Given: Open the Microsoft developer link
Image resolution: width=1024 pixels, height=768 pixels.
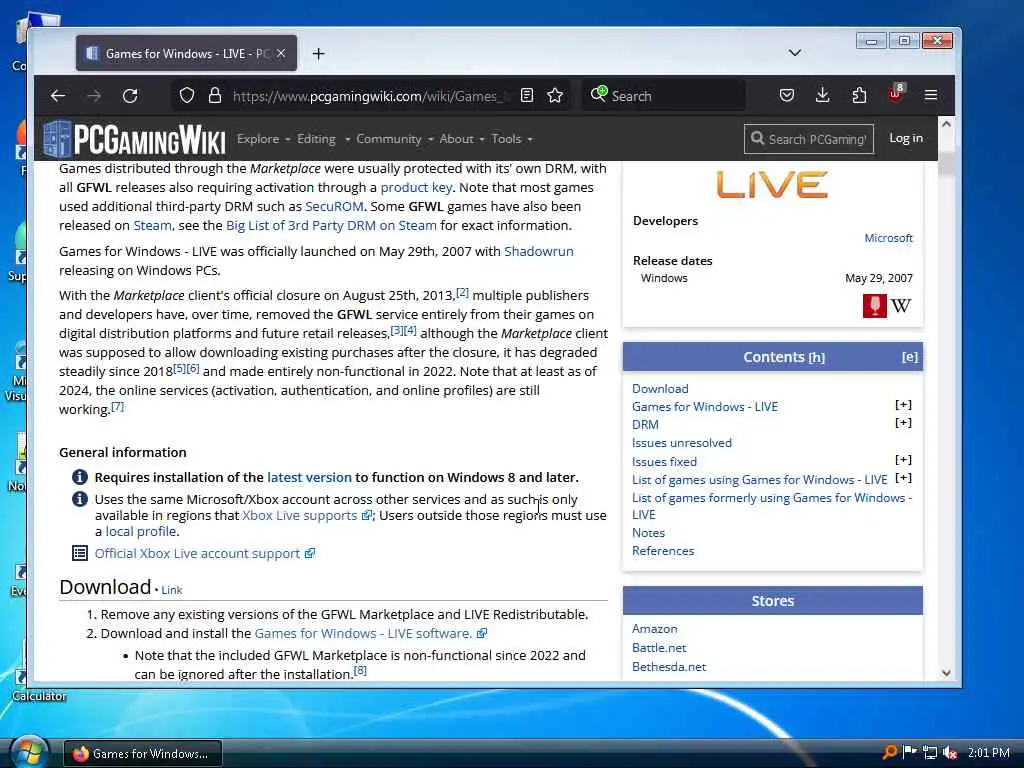Looking at the screenshot, I should point(888,238).
